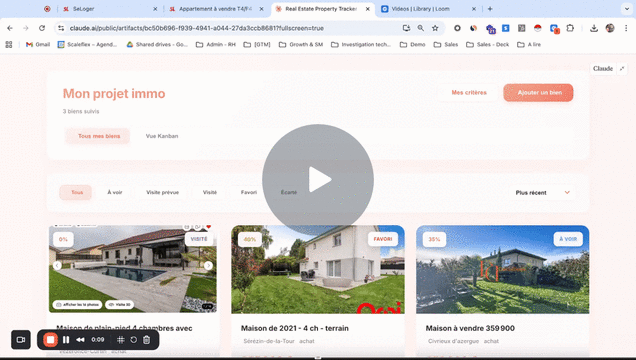Filter properties by Tous
636x360 pixels.
pos(77,192)
